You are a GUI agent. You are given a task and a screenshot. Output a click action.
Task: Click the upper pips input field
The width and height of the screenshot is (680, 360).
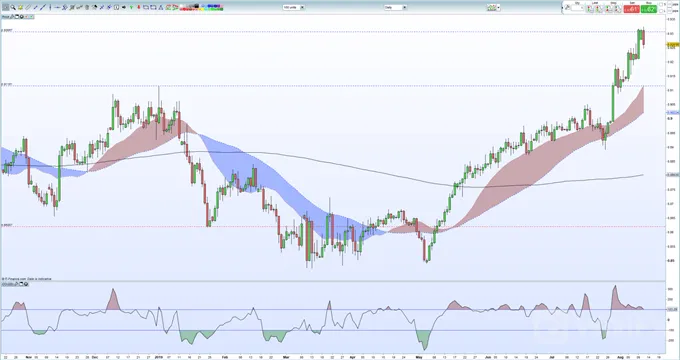coord(670,4)
